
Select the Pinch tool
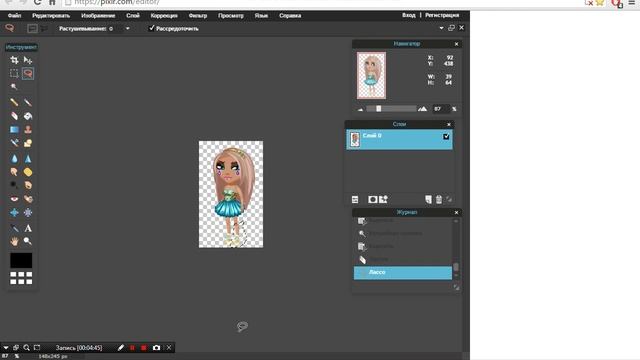click(x=28, y=213)
